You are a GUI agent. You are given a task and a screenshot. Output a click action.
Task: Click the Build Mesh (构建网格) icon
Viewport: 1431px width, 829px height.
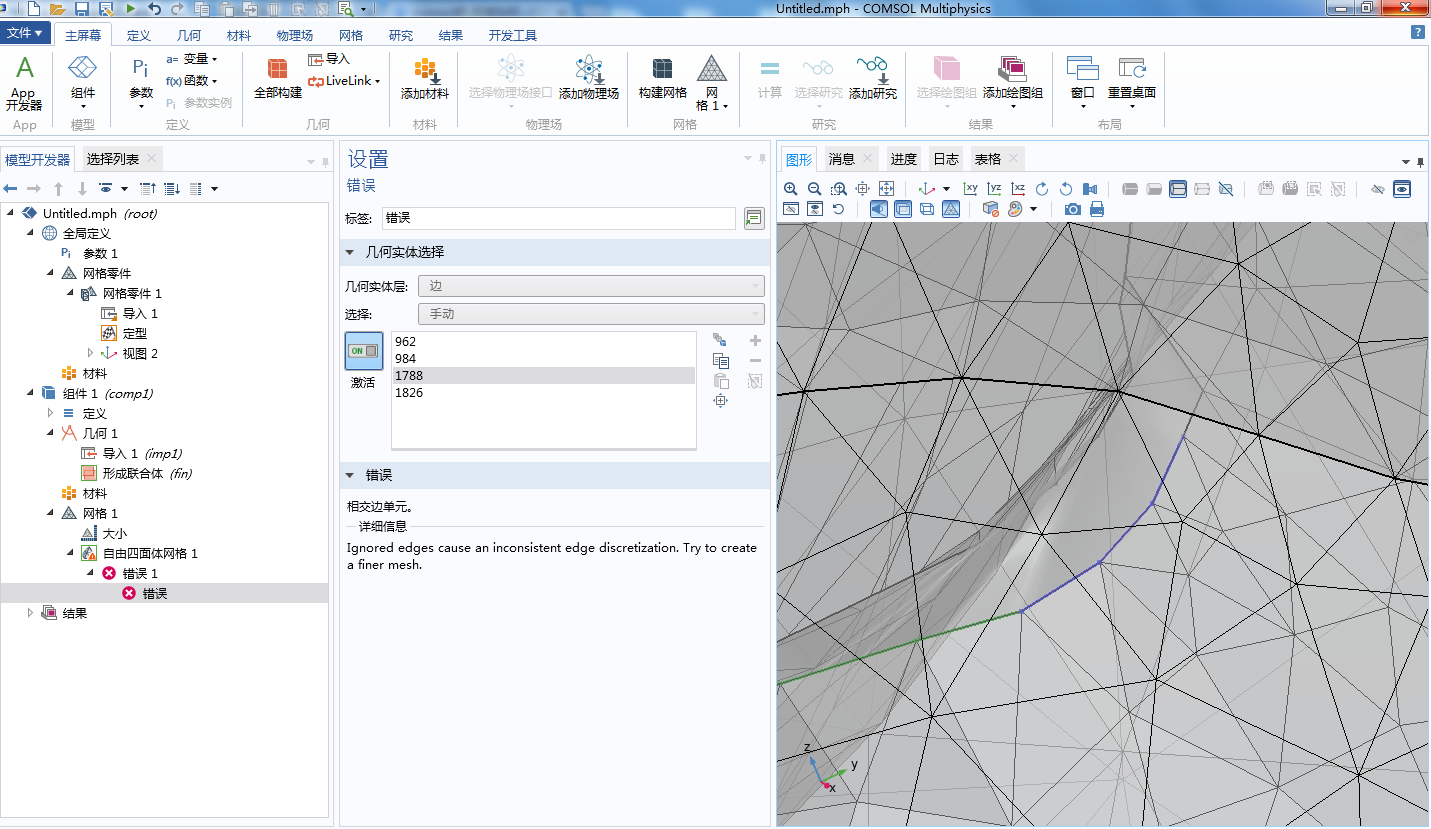(662, 78)
